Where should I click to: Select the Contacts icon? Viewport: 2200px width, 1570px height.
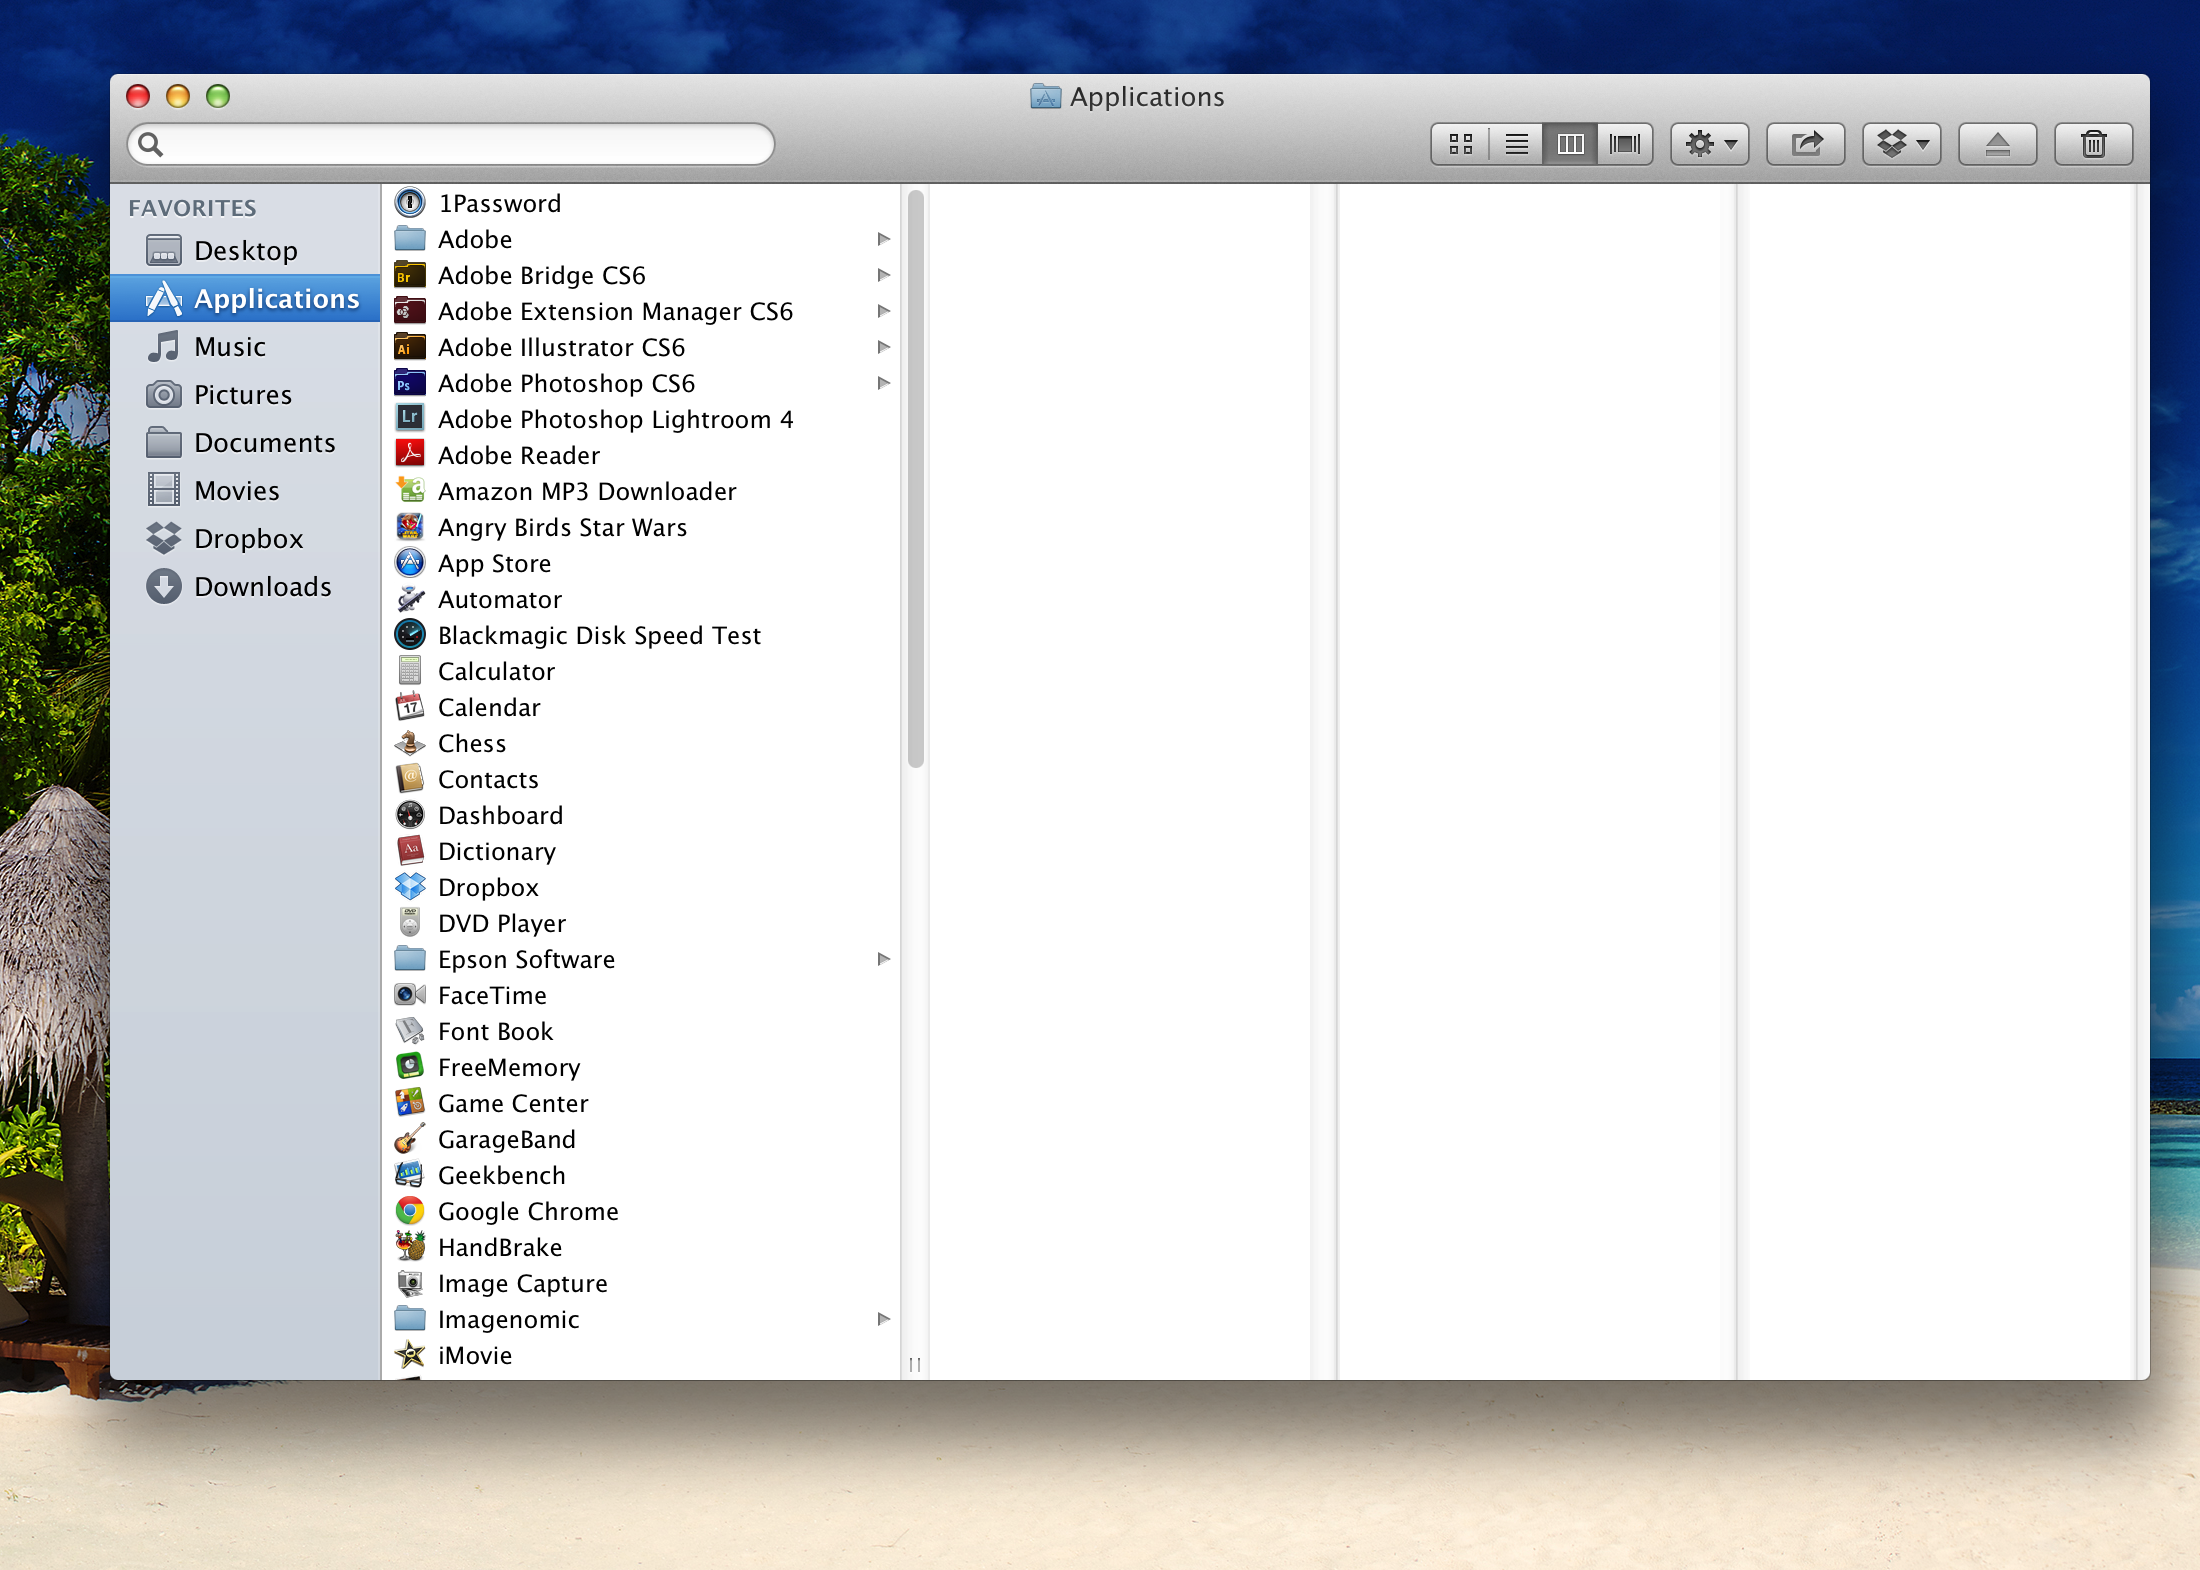tap(410, 778)
